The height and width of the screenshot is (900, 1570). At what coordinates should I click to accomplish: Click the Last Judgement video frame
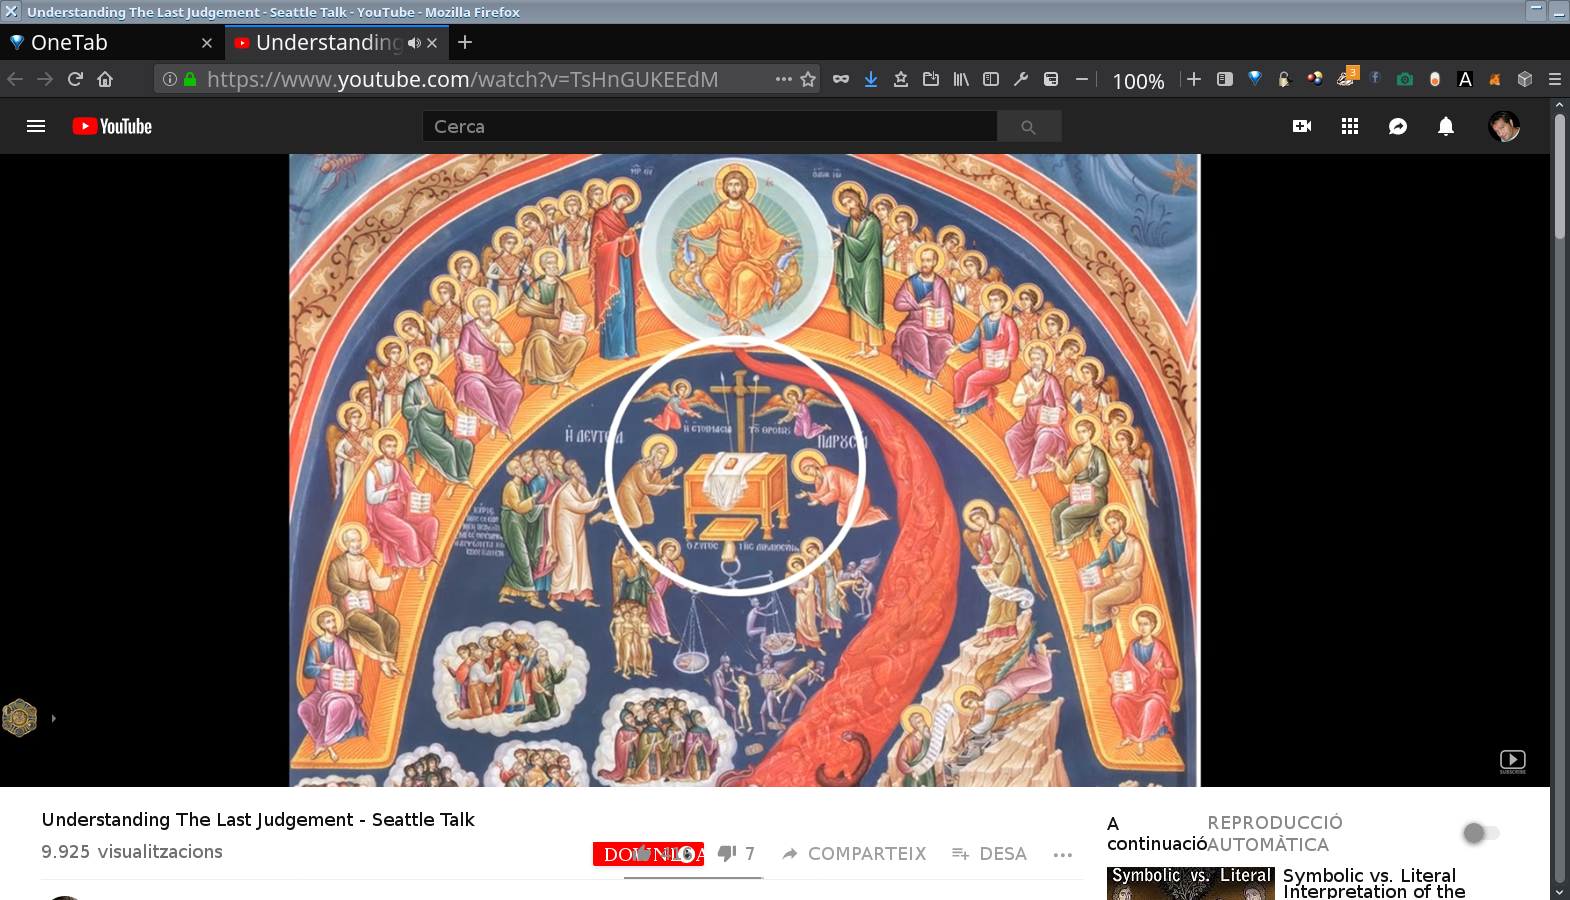744,470
